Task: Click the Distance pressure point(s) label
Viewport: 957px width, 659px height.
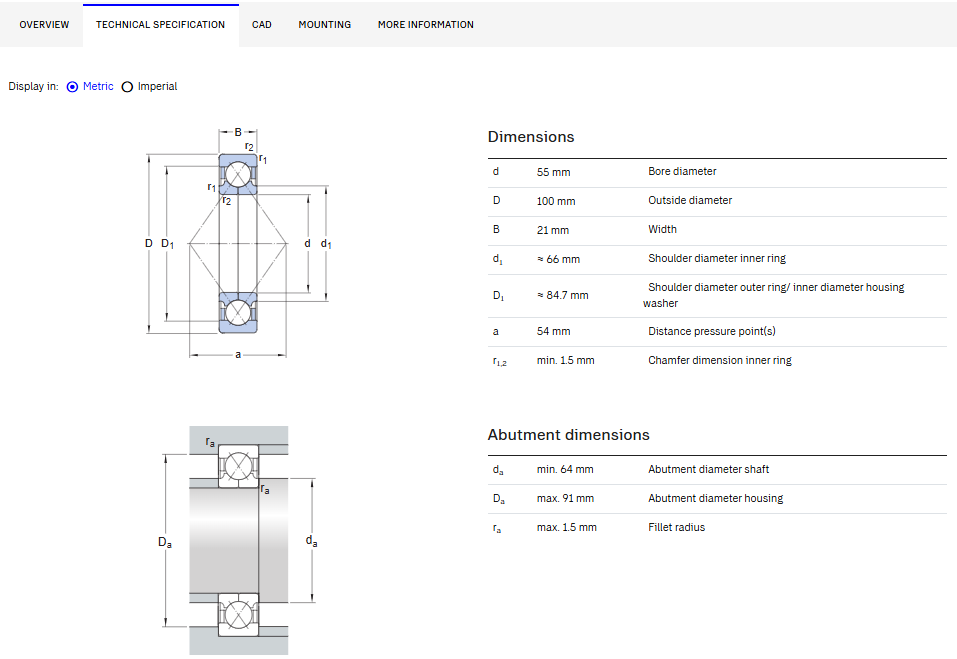Action: click(712, 331)
